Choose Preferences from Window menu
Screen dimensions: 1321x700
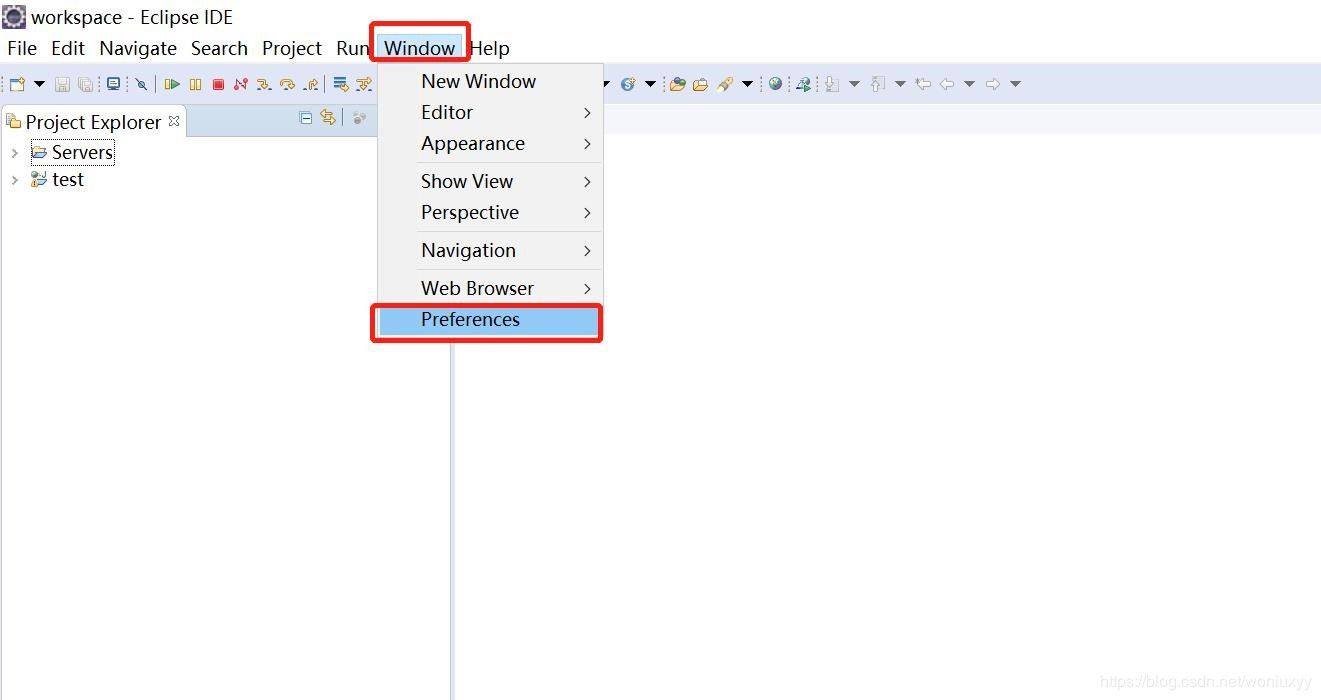pyautogui.click(x=489, y=320)
